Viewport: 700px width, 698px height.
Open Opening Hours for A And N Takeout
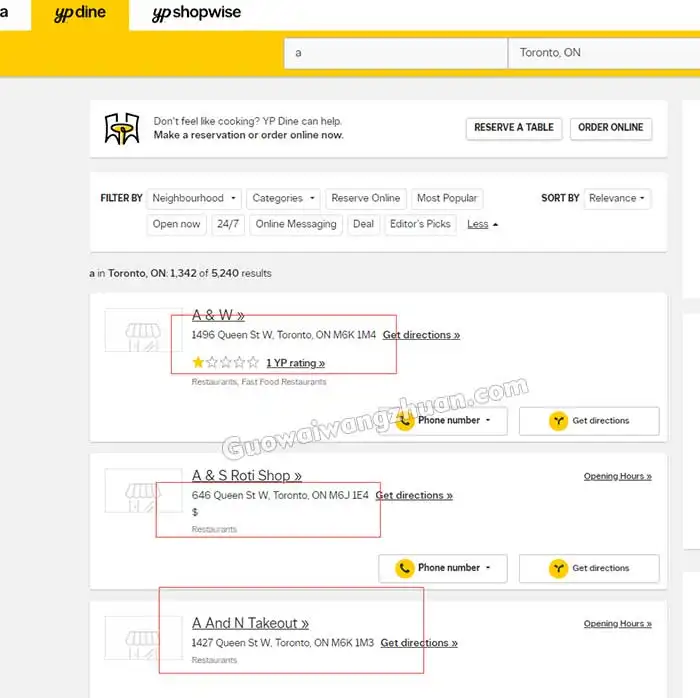(x=617, y=623)
